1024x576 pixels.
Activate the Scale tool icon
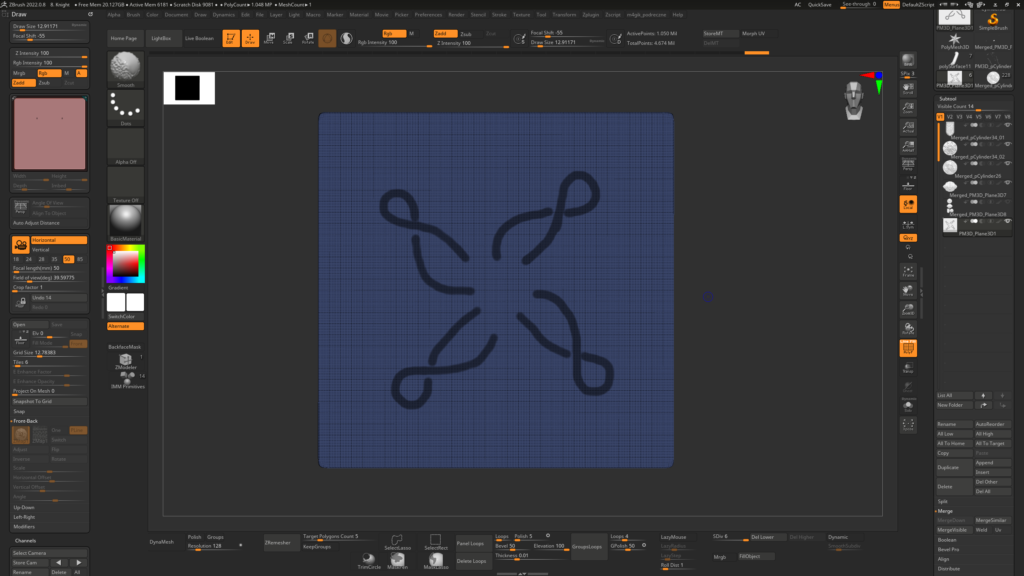coord(288,38)
